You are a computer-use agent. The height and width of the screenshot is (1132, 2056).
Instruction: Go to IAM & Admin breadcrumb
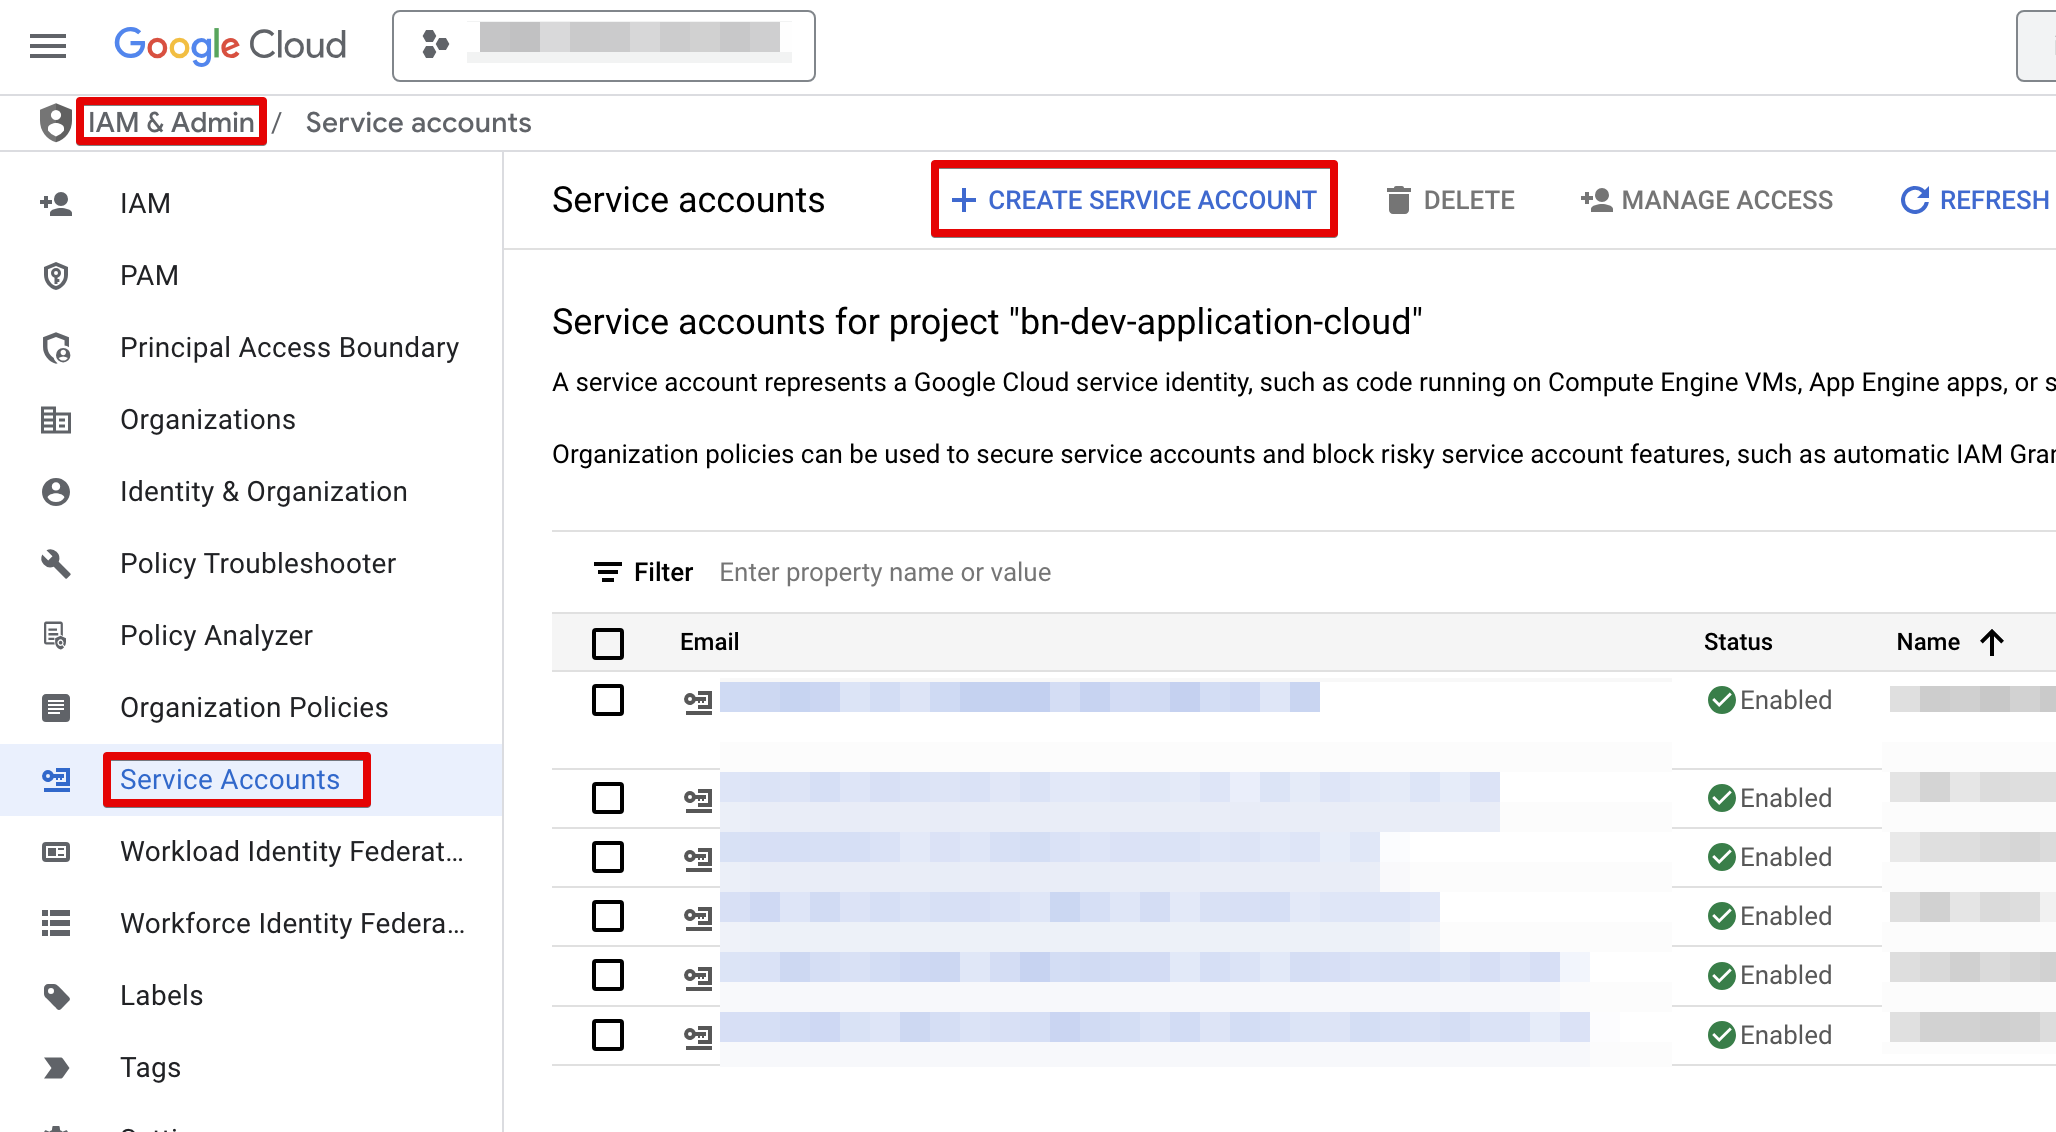[171, 122]
